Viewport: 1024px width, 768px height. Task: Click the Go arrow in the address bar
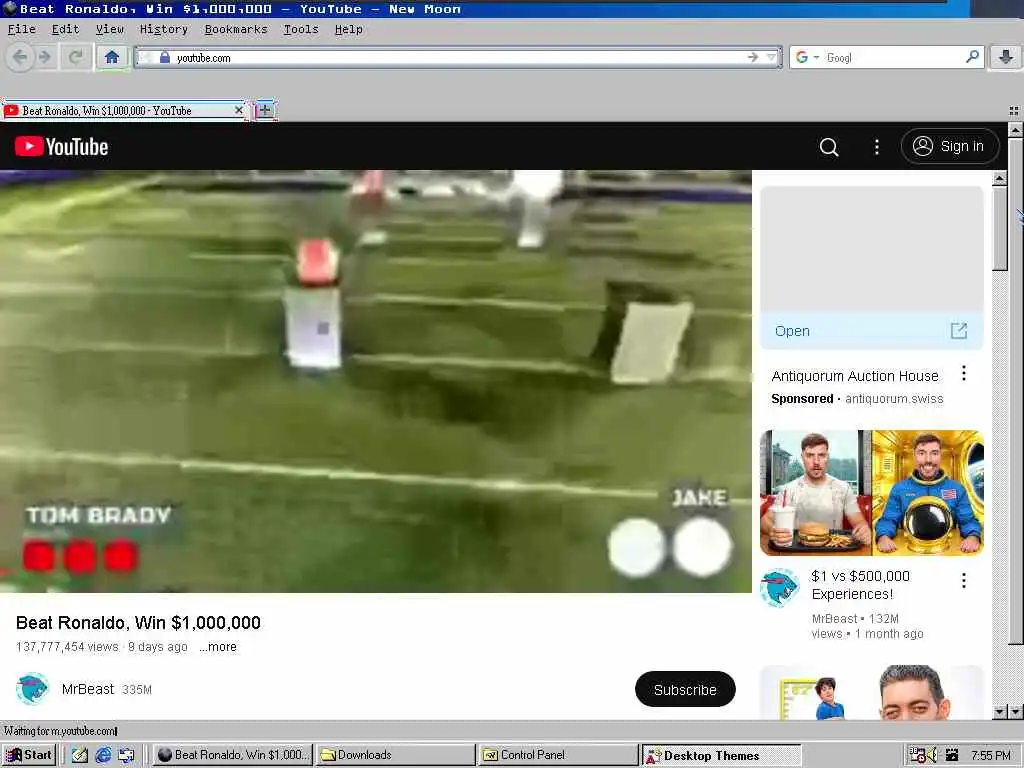point(753,57)
